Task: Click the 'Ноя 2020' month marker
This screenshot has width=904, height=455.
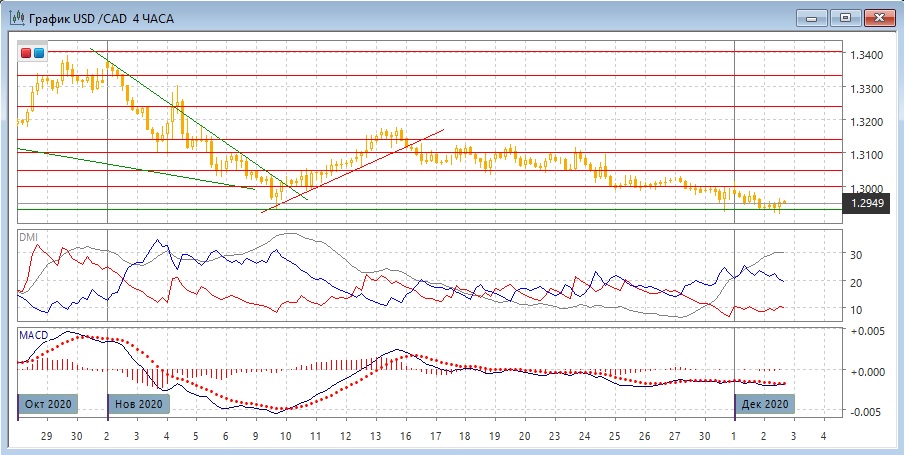Action: 138,404
